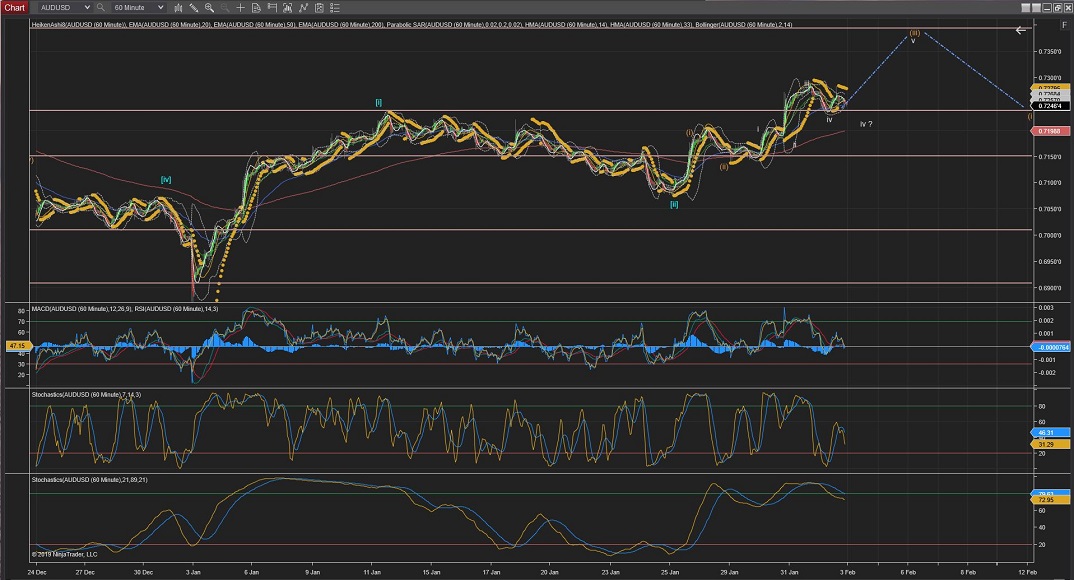Click the Stochastics 7,14,3 panel label
The image size is (1074, 580).
click(x=86, y=394)
